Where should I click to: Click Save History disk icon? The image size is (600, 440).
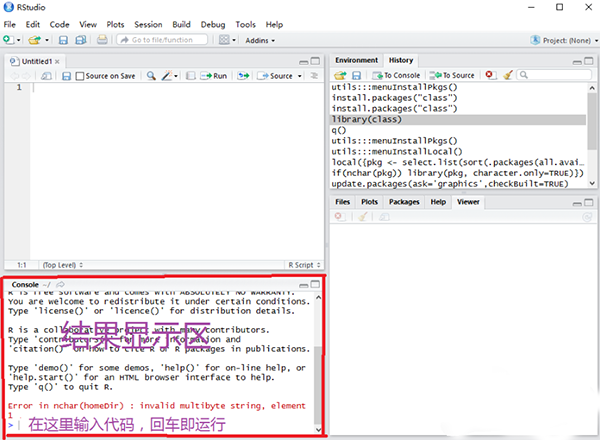pyautogui.click(x=356, y=75)
